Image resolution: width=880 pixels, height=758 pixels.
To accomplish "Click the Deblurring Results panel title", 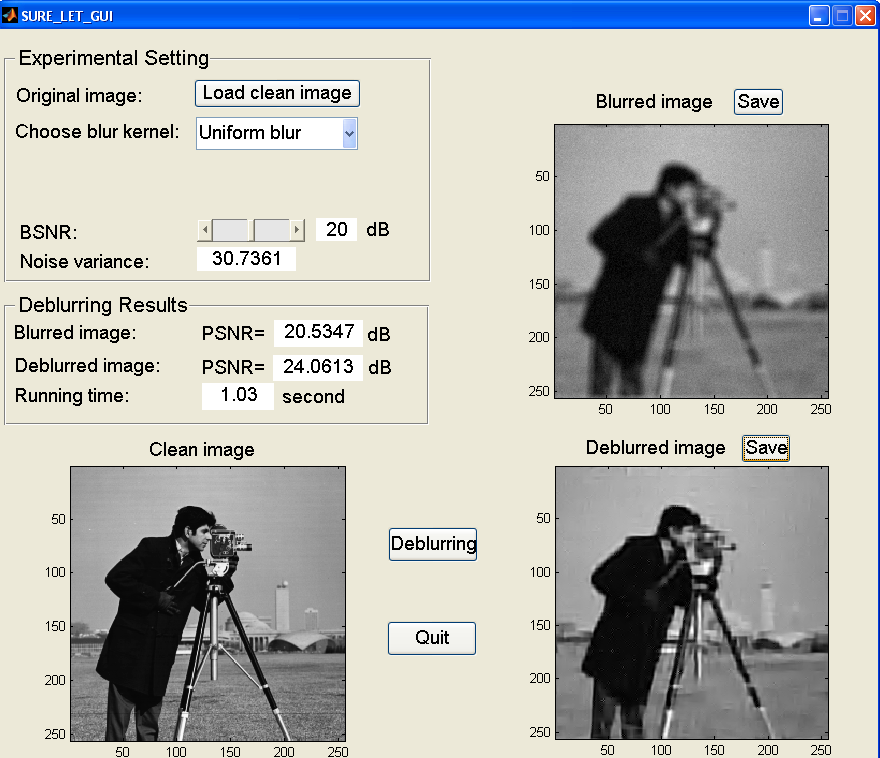I will pyautogui.click(x=103, y=305).
